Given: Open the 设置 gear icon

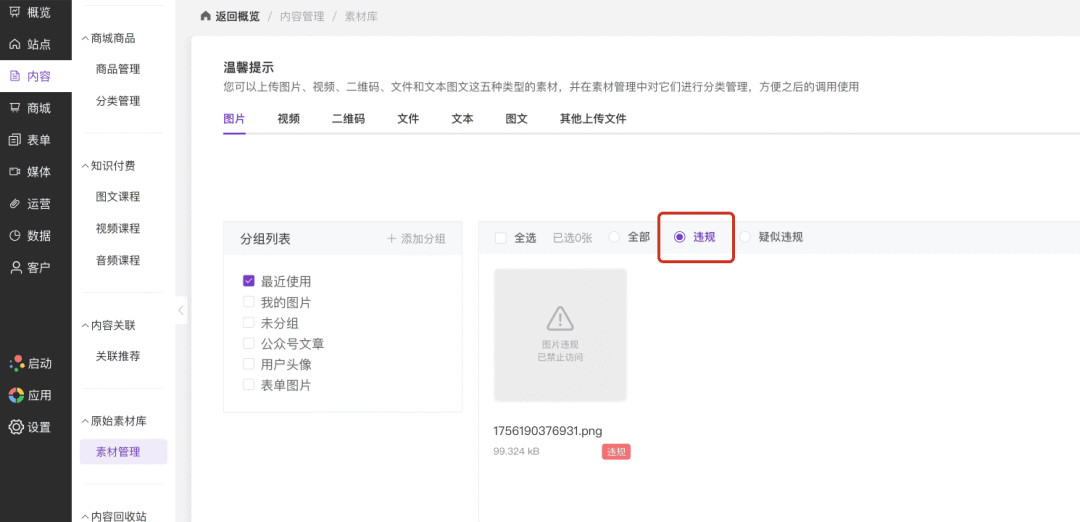Looking at the screenshot, I should tap(16, 427).
